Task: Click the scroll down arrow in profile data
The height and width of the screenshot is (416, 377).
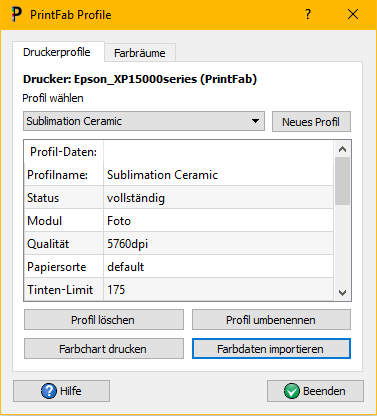Action: (342, 293)
